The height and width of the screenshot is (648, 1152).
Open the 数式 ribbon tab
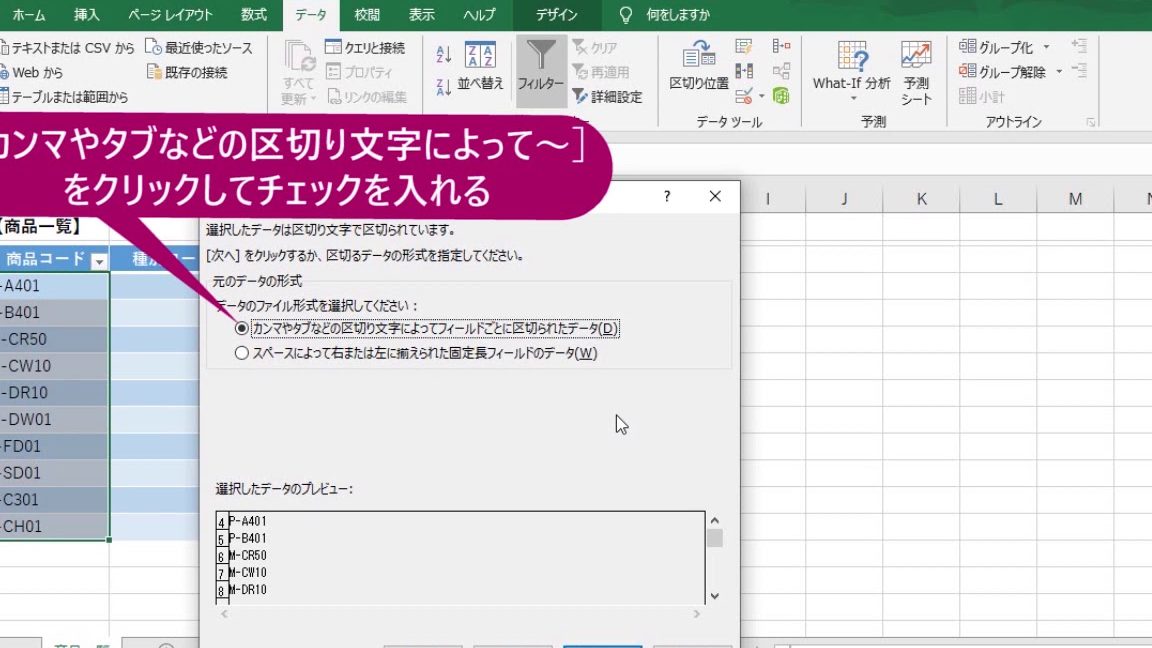click(254, 15)
